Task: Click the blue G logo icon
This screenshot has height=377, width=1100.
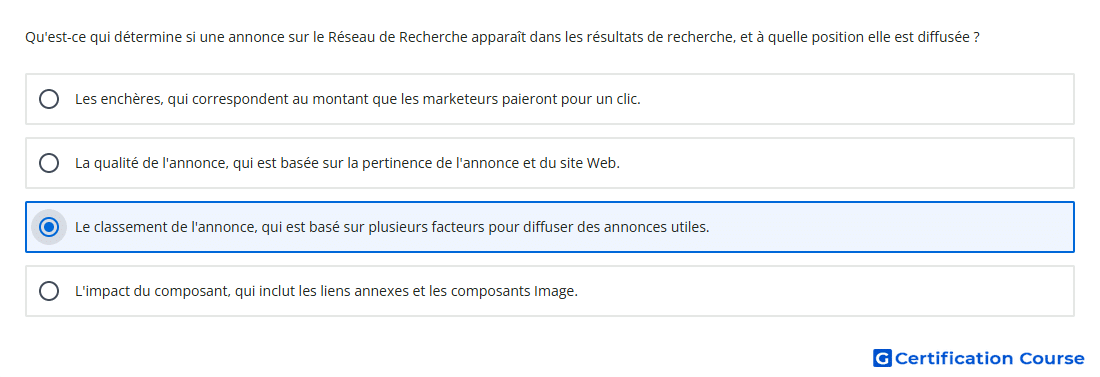Action: pos(882,358)
